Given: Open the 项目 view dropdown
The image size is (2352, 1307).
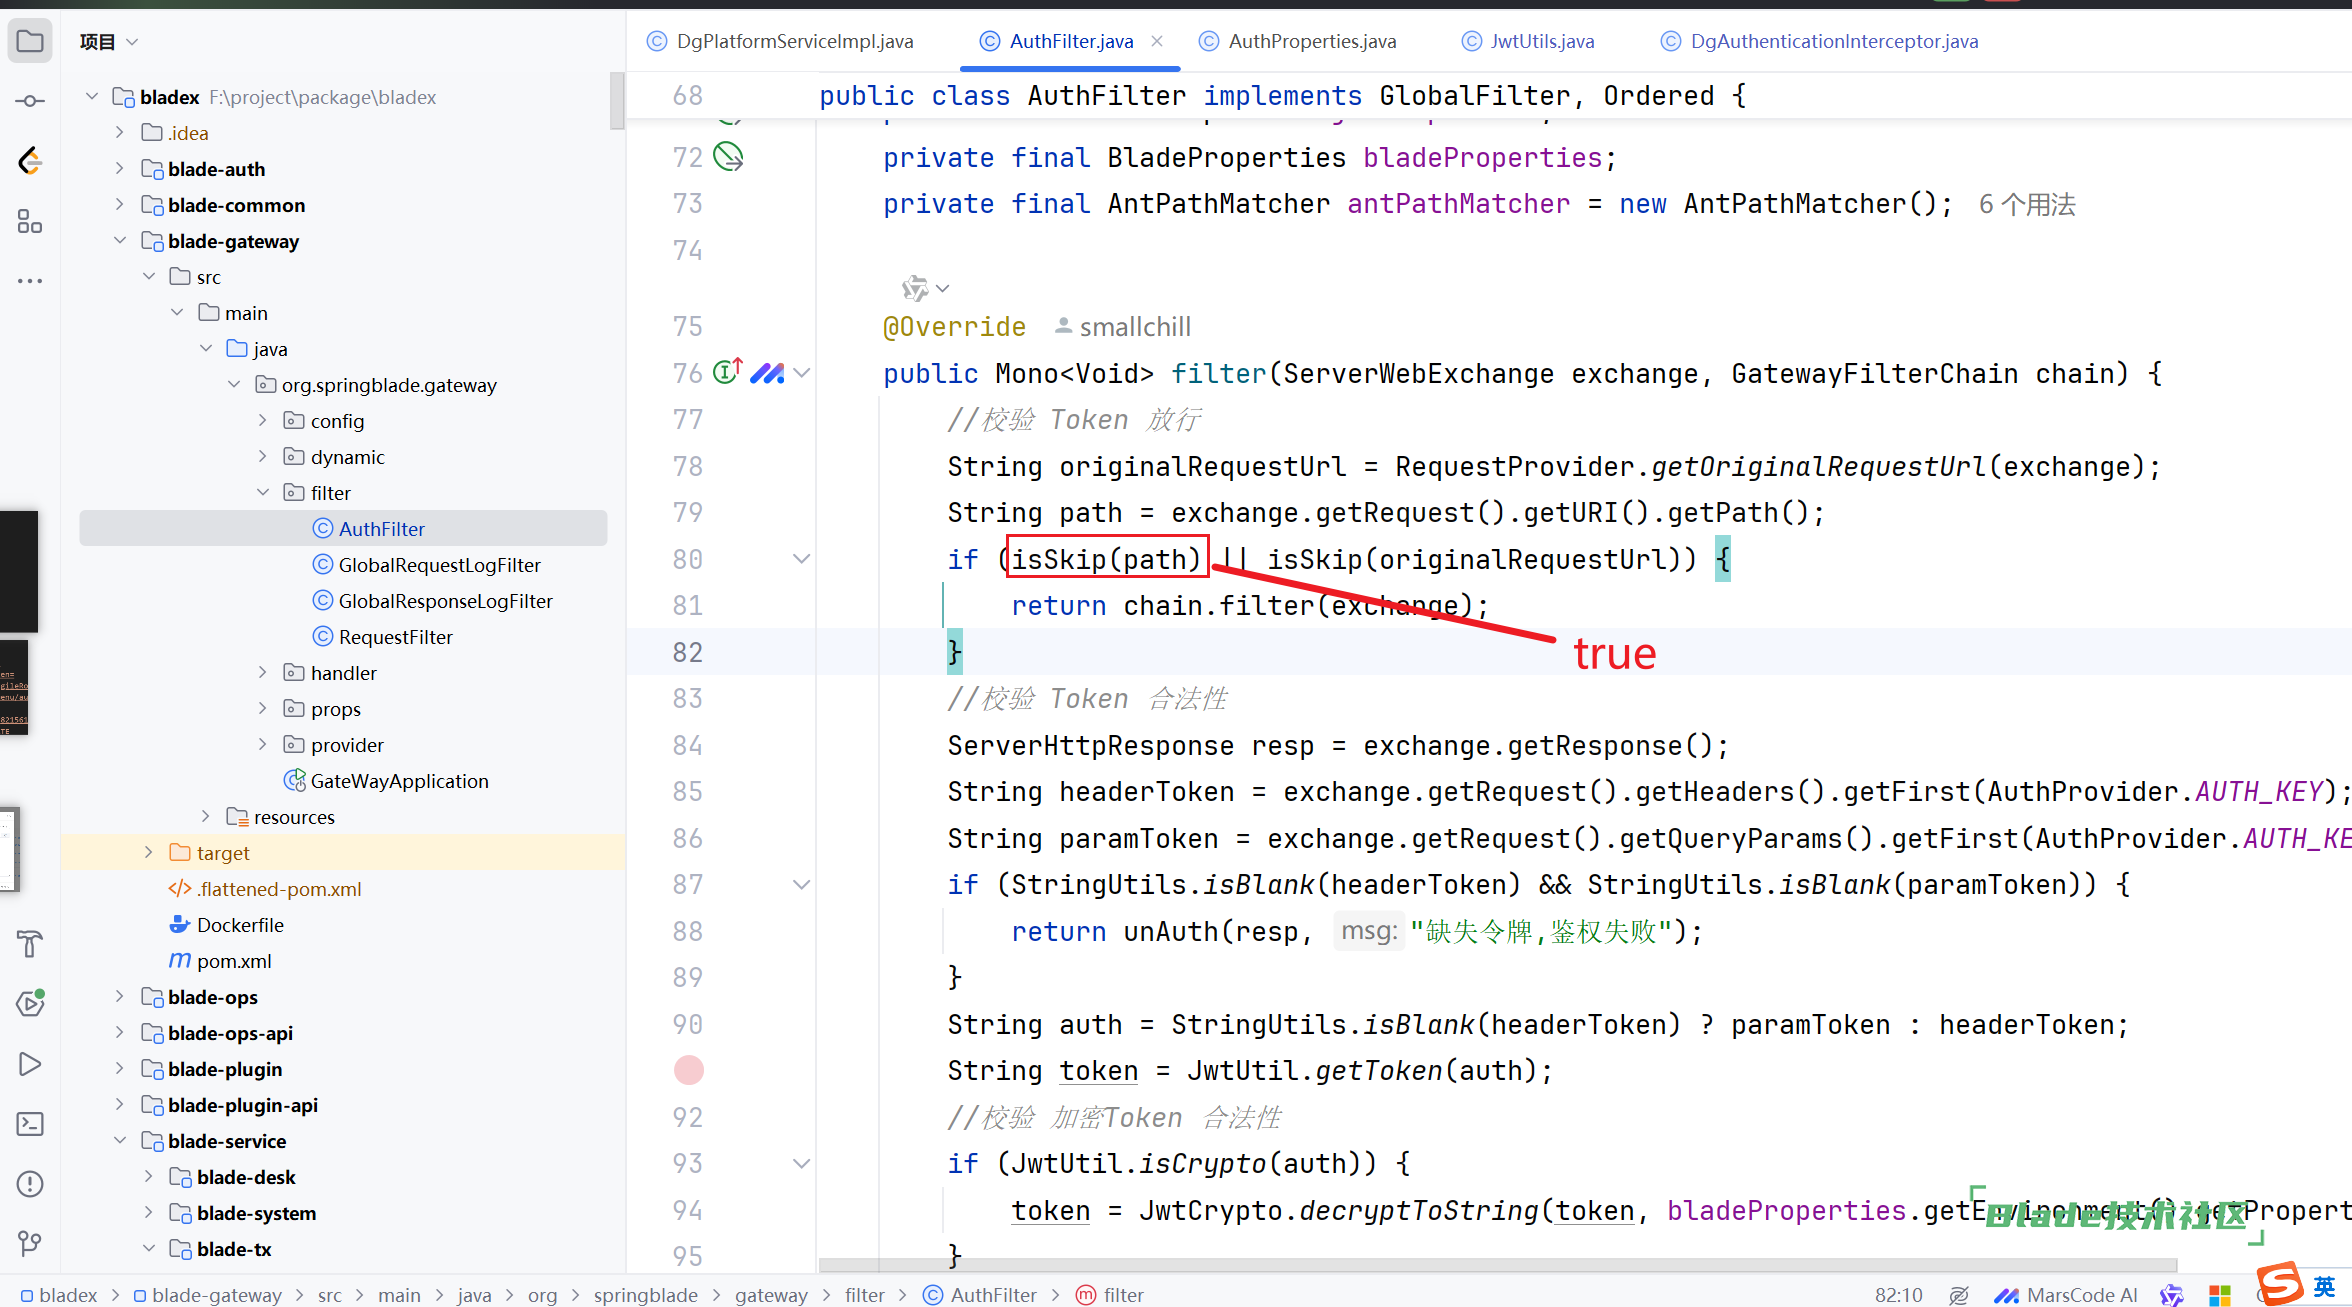Looking at the screenshot, I should [x=109, y=42].
